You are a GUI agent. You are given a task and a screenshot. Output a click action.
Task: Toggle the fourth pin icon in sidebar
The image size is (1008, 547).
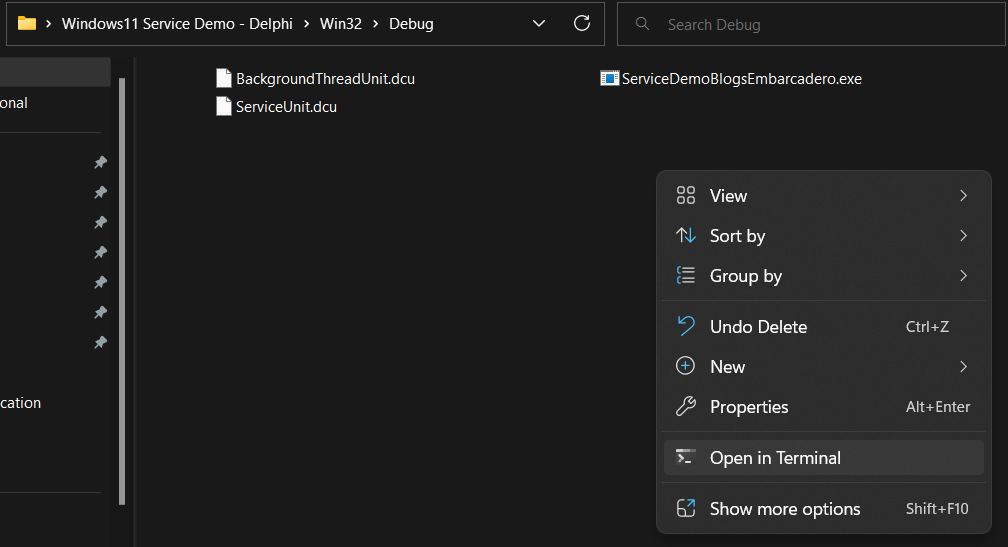100,252
